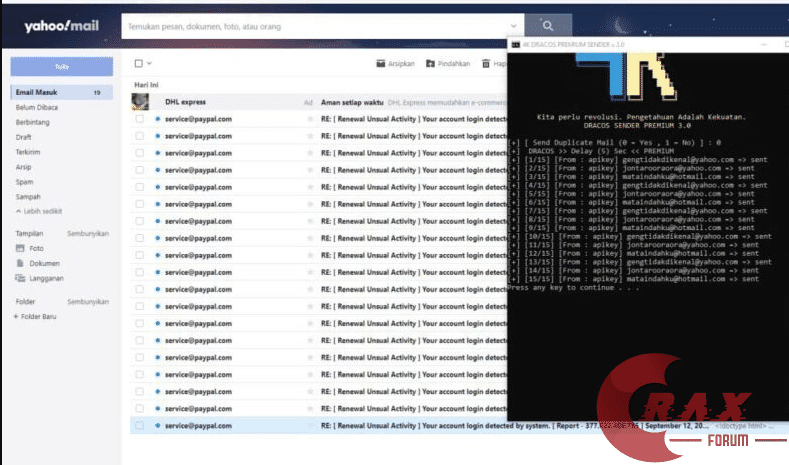The image size is (789, 465).
Task: Click the console log line [15/15]
Action: [633, 279]
